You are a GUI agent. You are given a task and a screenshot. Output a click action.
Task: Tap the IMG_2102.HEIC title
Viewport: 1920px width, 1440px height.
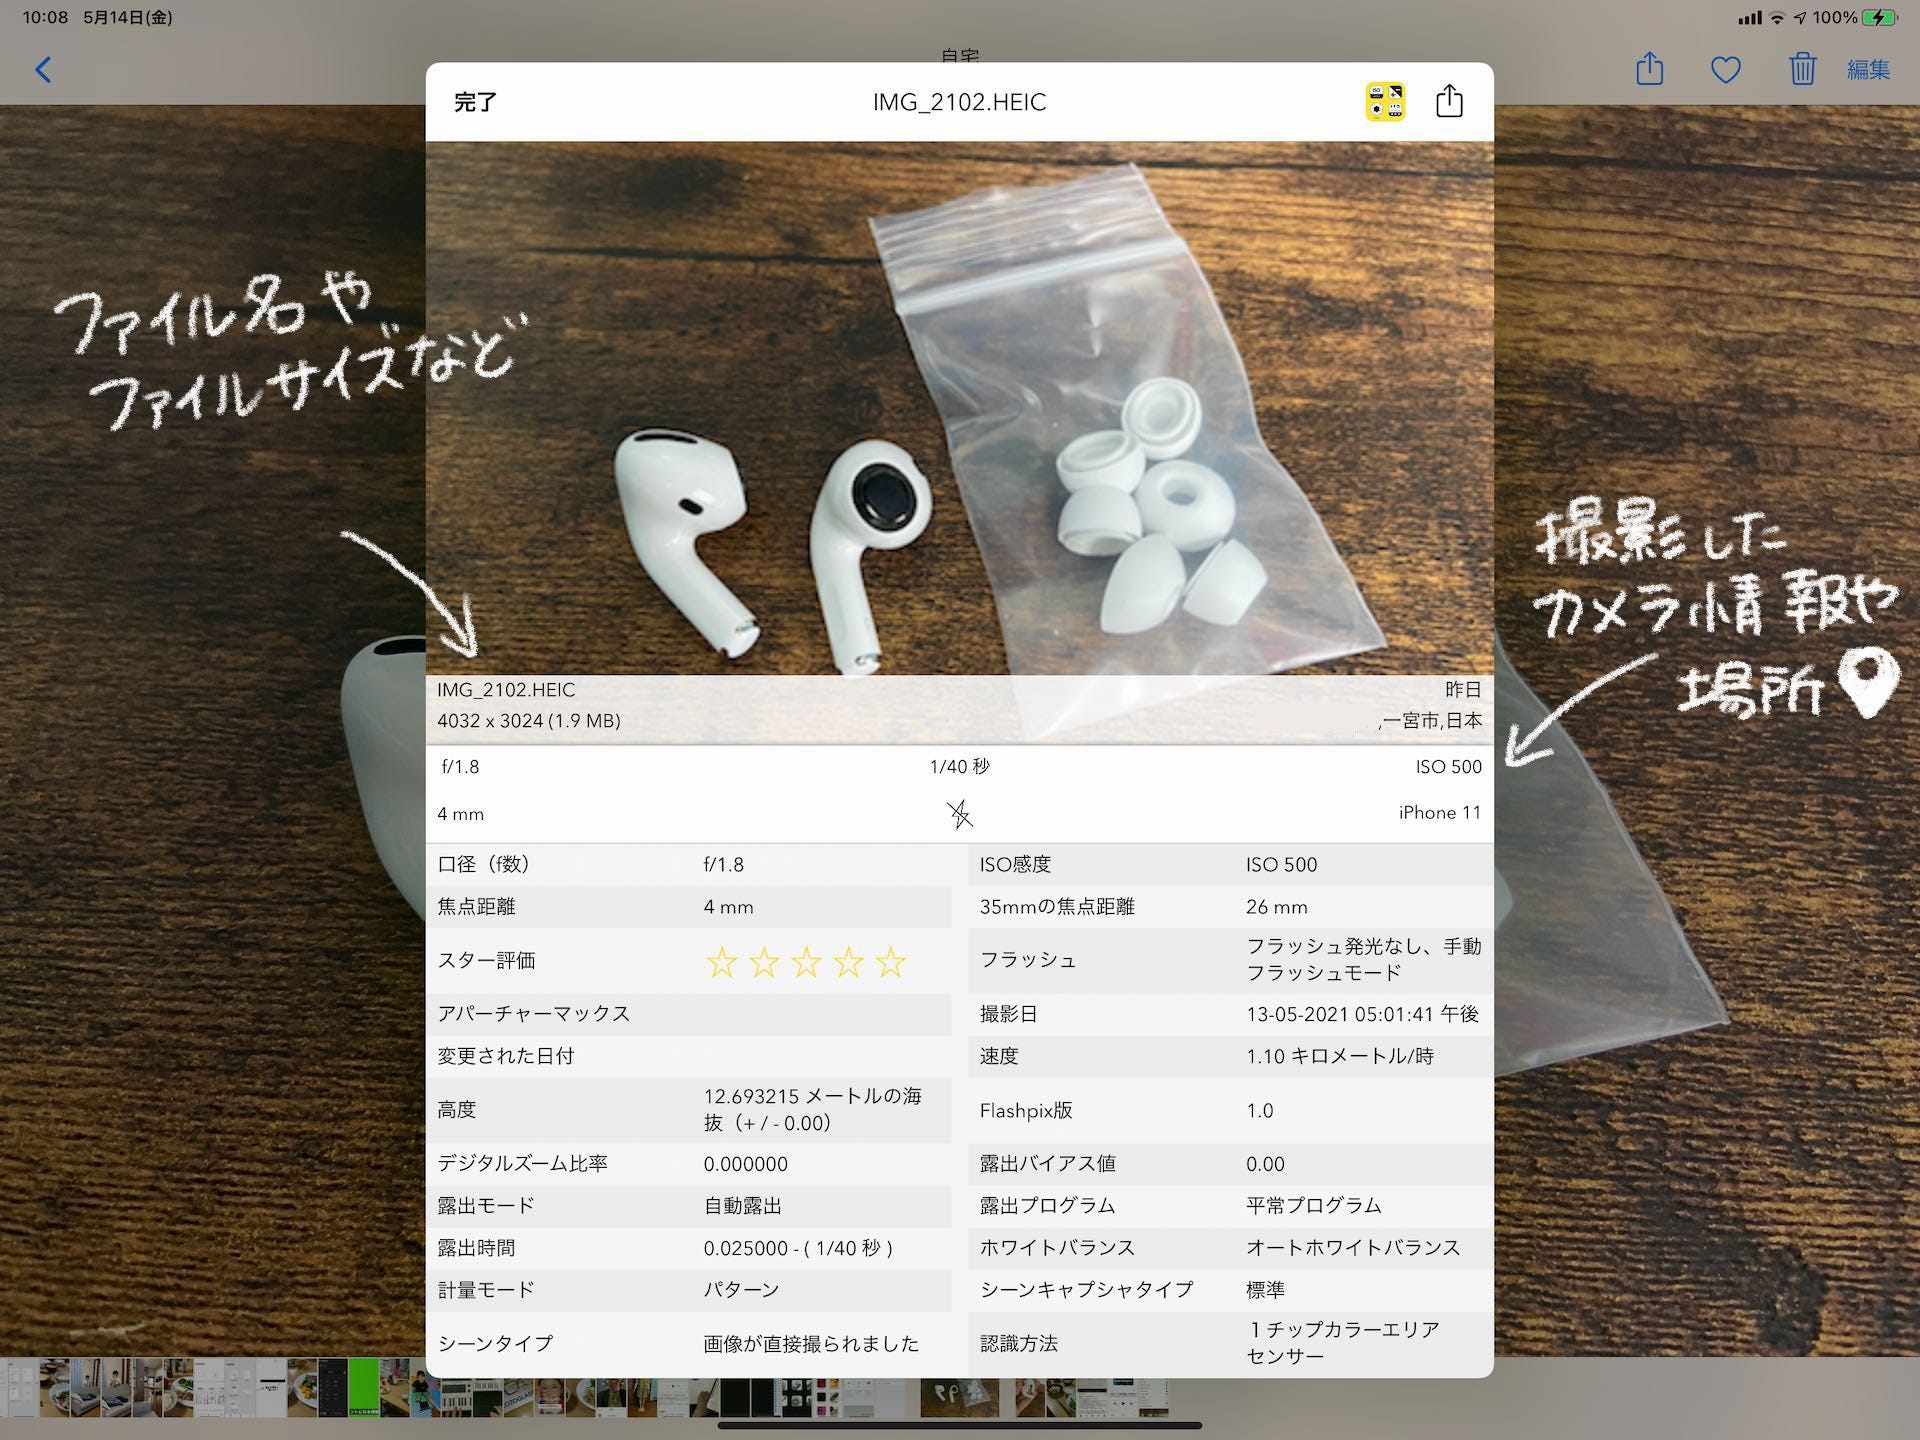click(959, 102)
